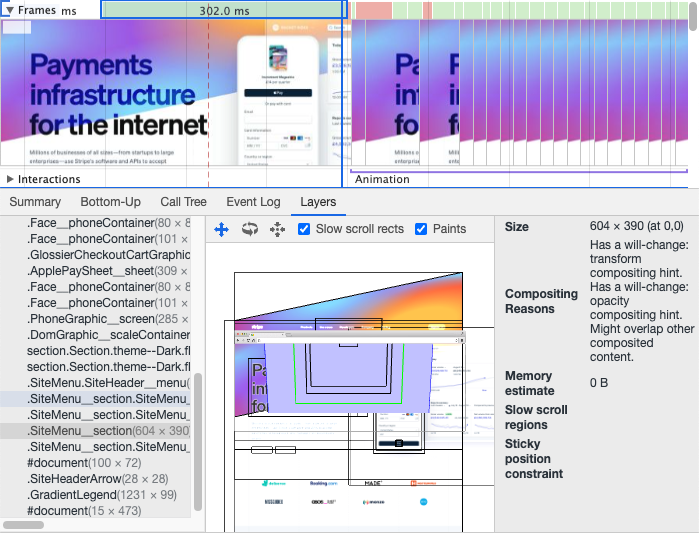Screen dimensions: 699x533
Task: Click the layer tree vertical scrollbar
Action: tap(198, 441)
